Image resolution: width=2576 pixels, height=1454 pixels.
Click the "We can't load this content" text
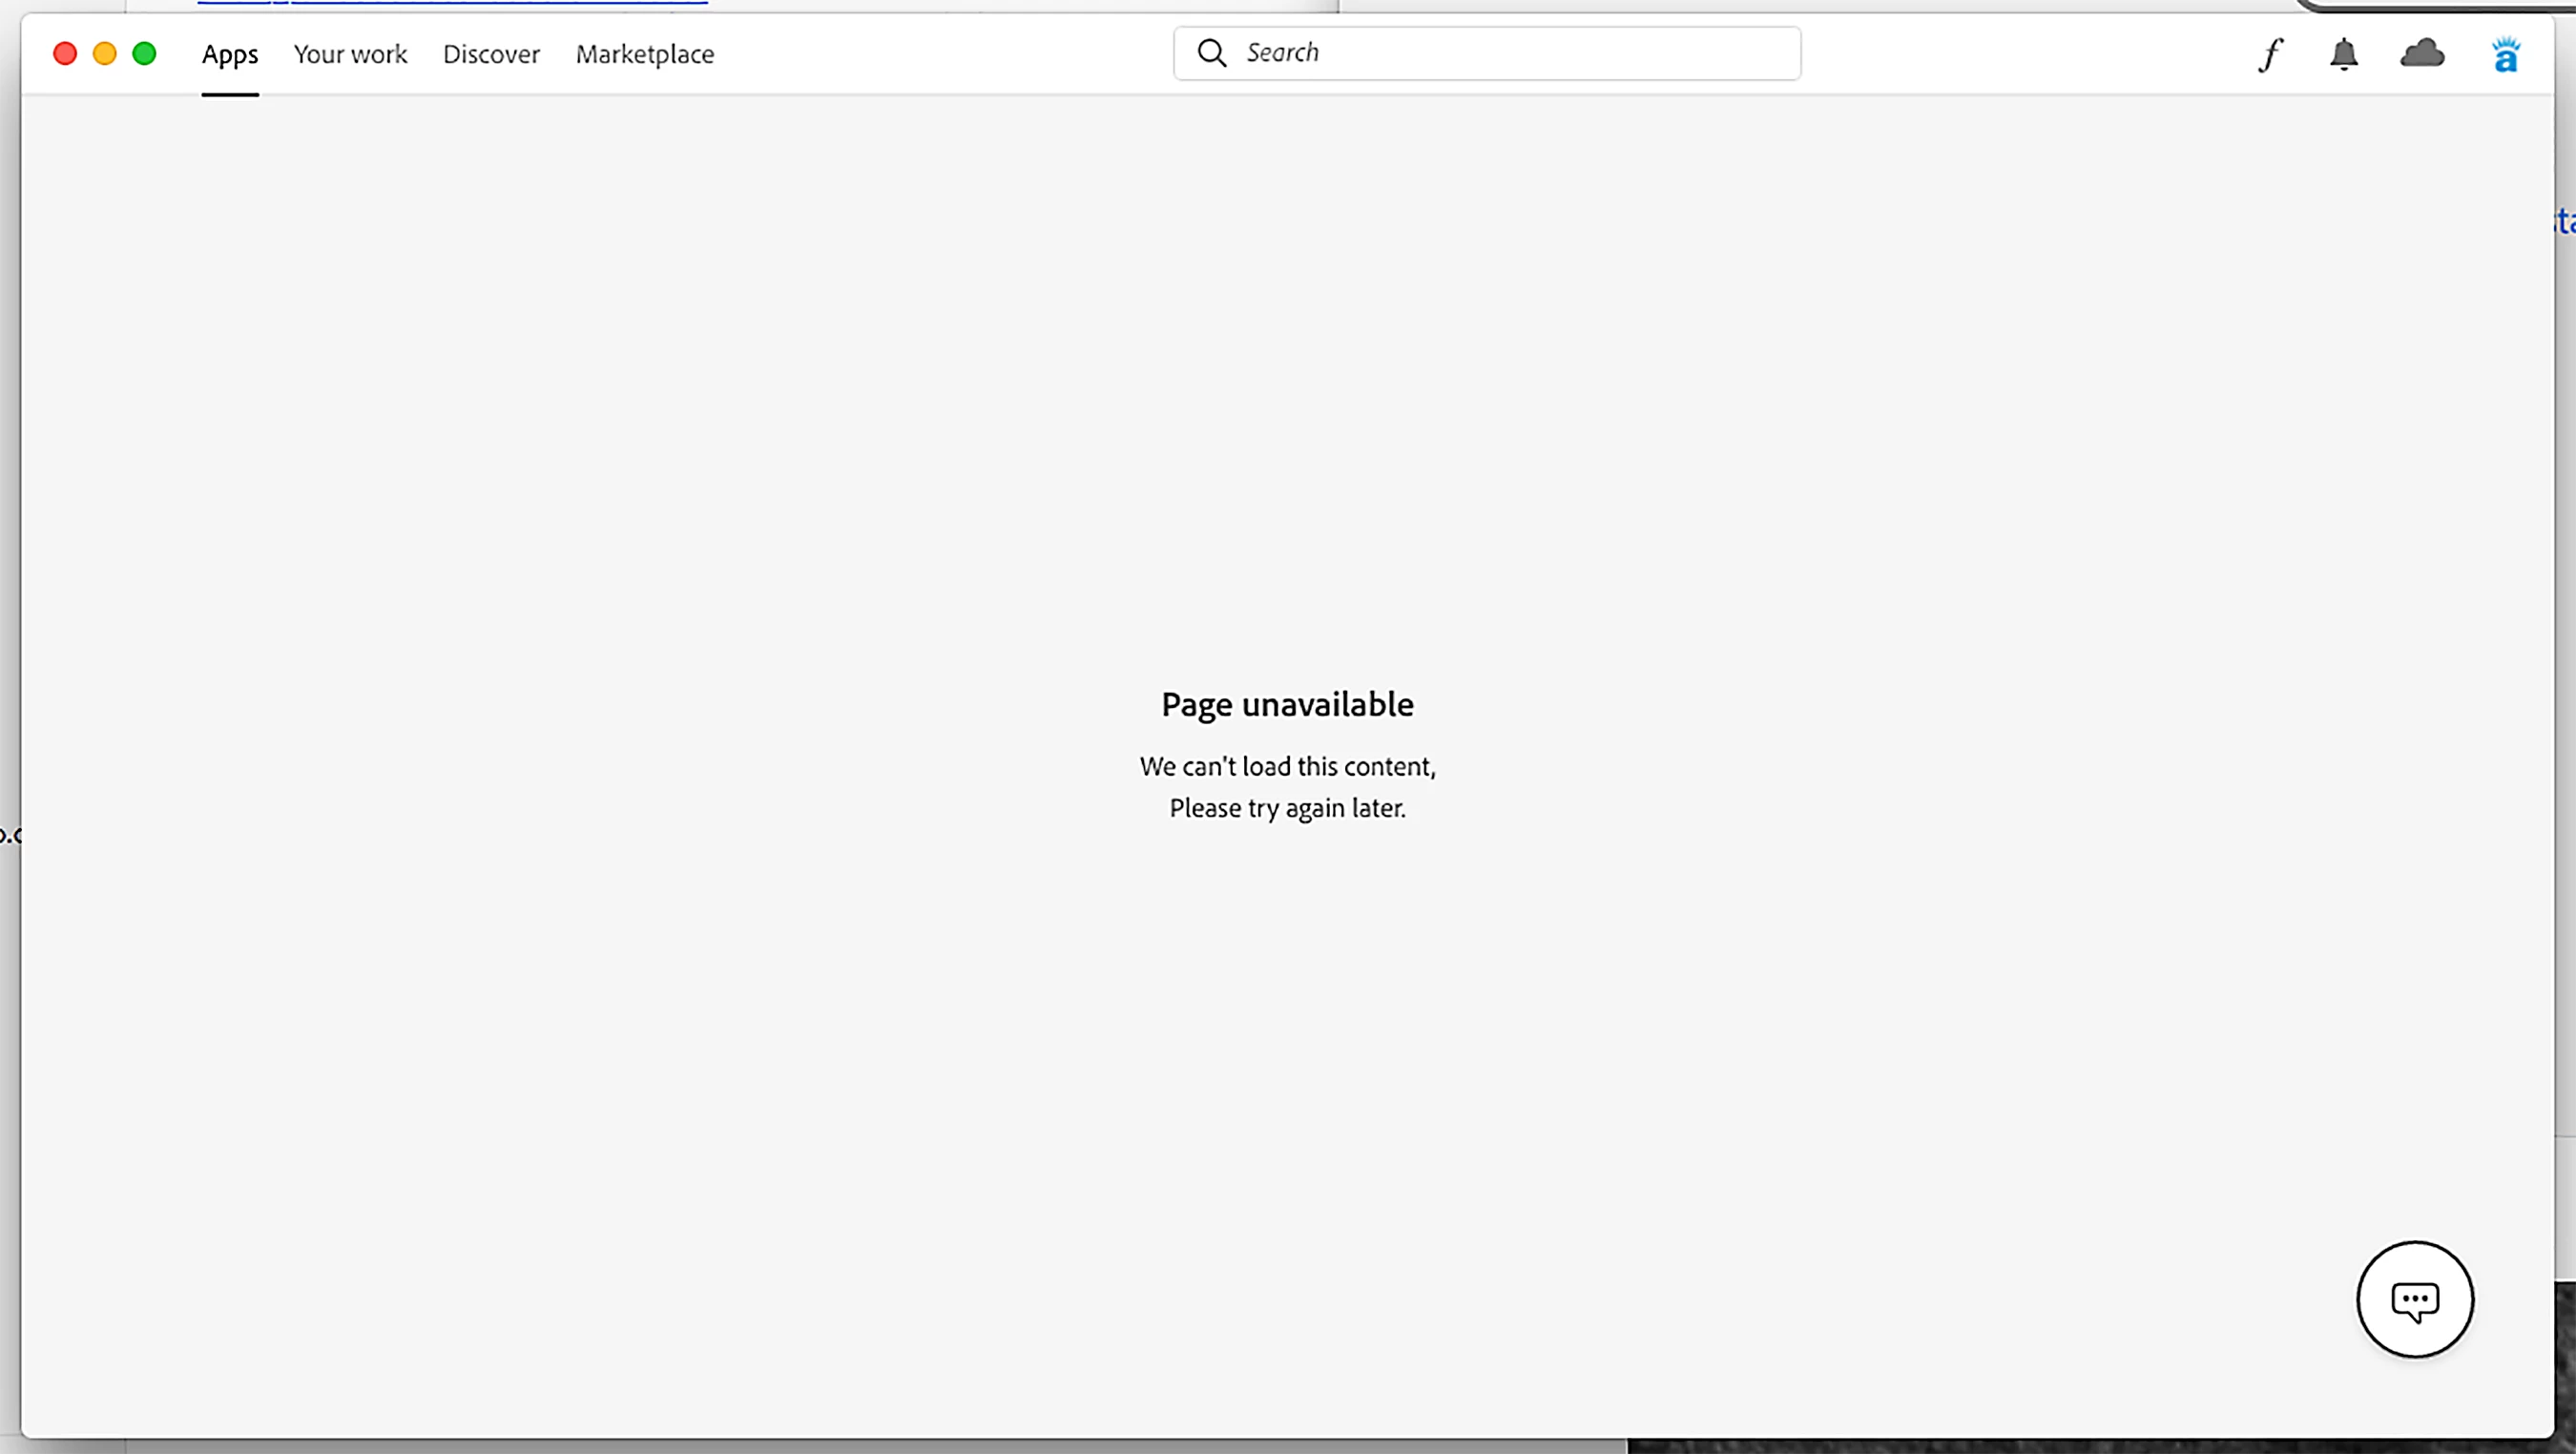[x=1287, y=766]
